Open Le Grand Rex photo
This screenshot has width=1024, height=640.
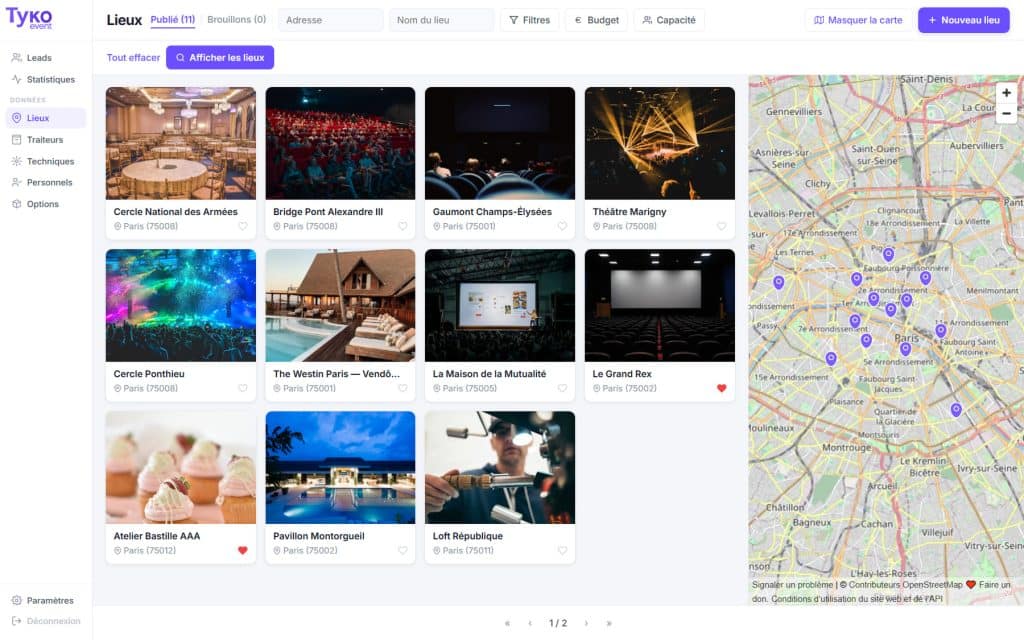point(660,305)
